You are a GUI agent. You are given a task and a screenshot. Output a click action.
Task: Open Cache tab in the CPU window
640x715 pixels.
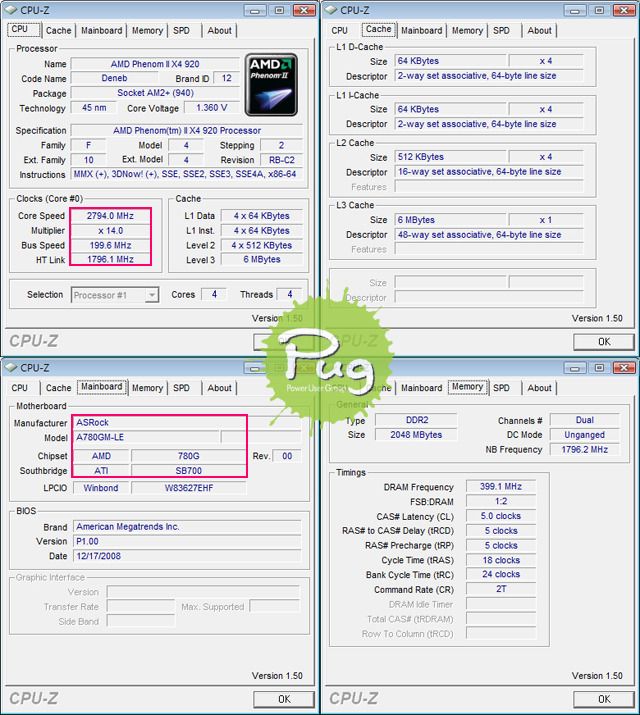click(58, 31)
